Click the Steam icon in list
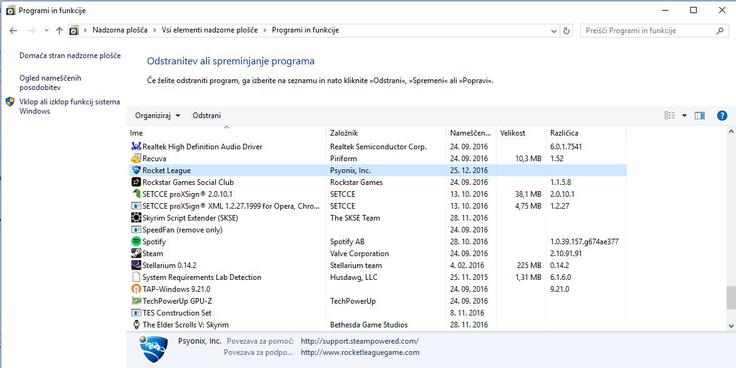This screenshot has width=736, height=368. pos(136,253)
